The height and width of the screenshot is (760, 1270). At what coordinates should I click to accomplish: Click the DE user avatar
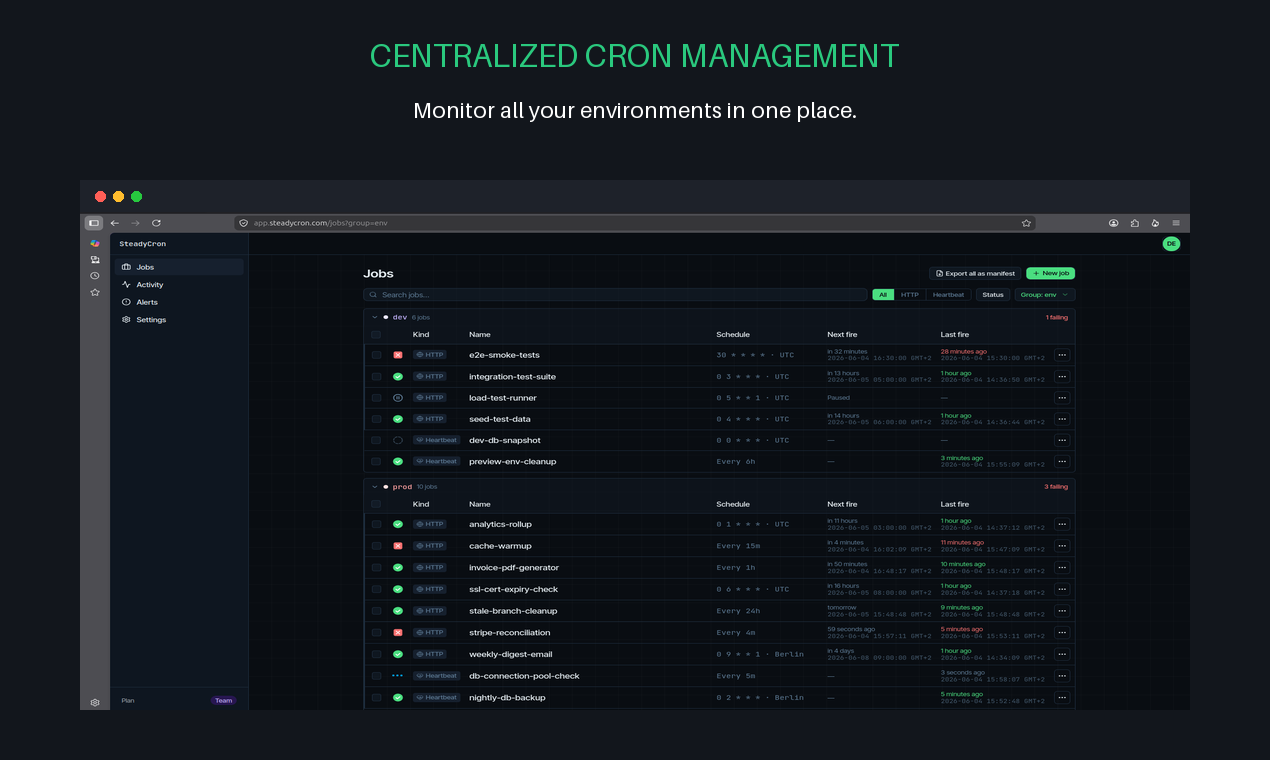click(1171, 244)
